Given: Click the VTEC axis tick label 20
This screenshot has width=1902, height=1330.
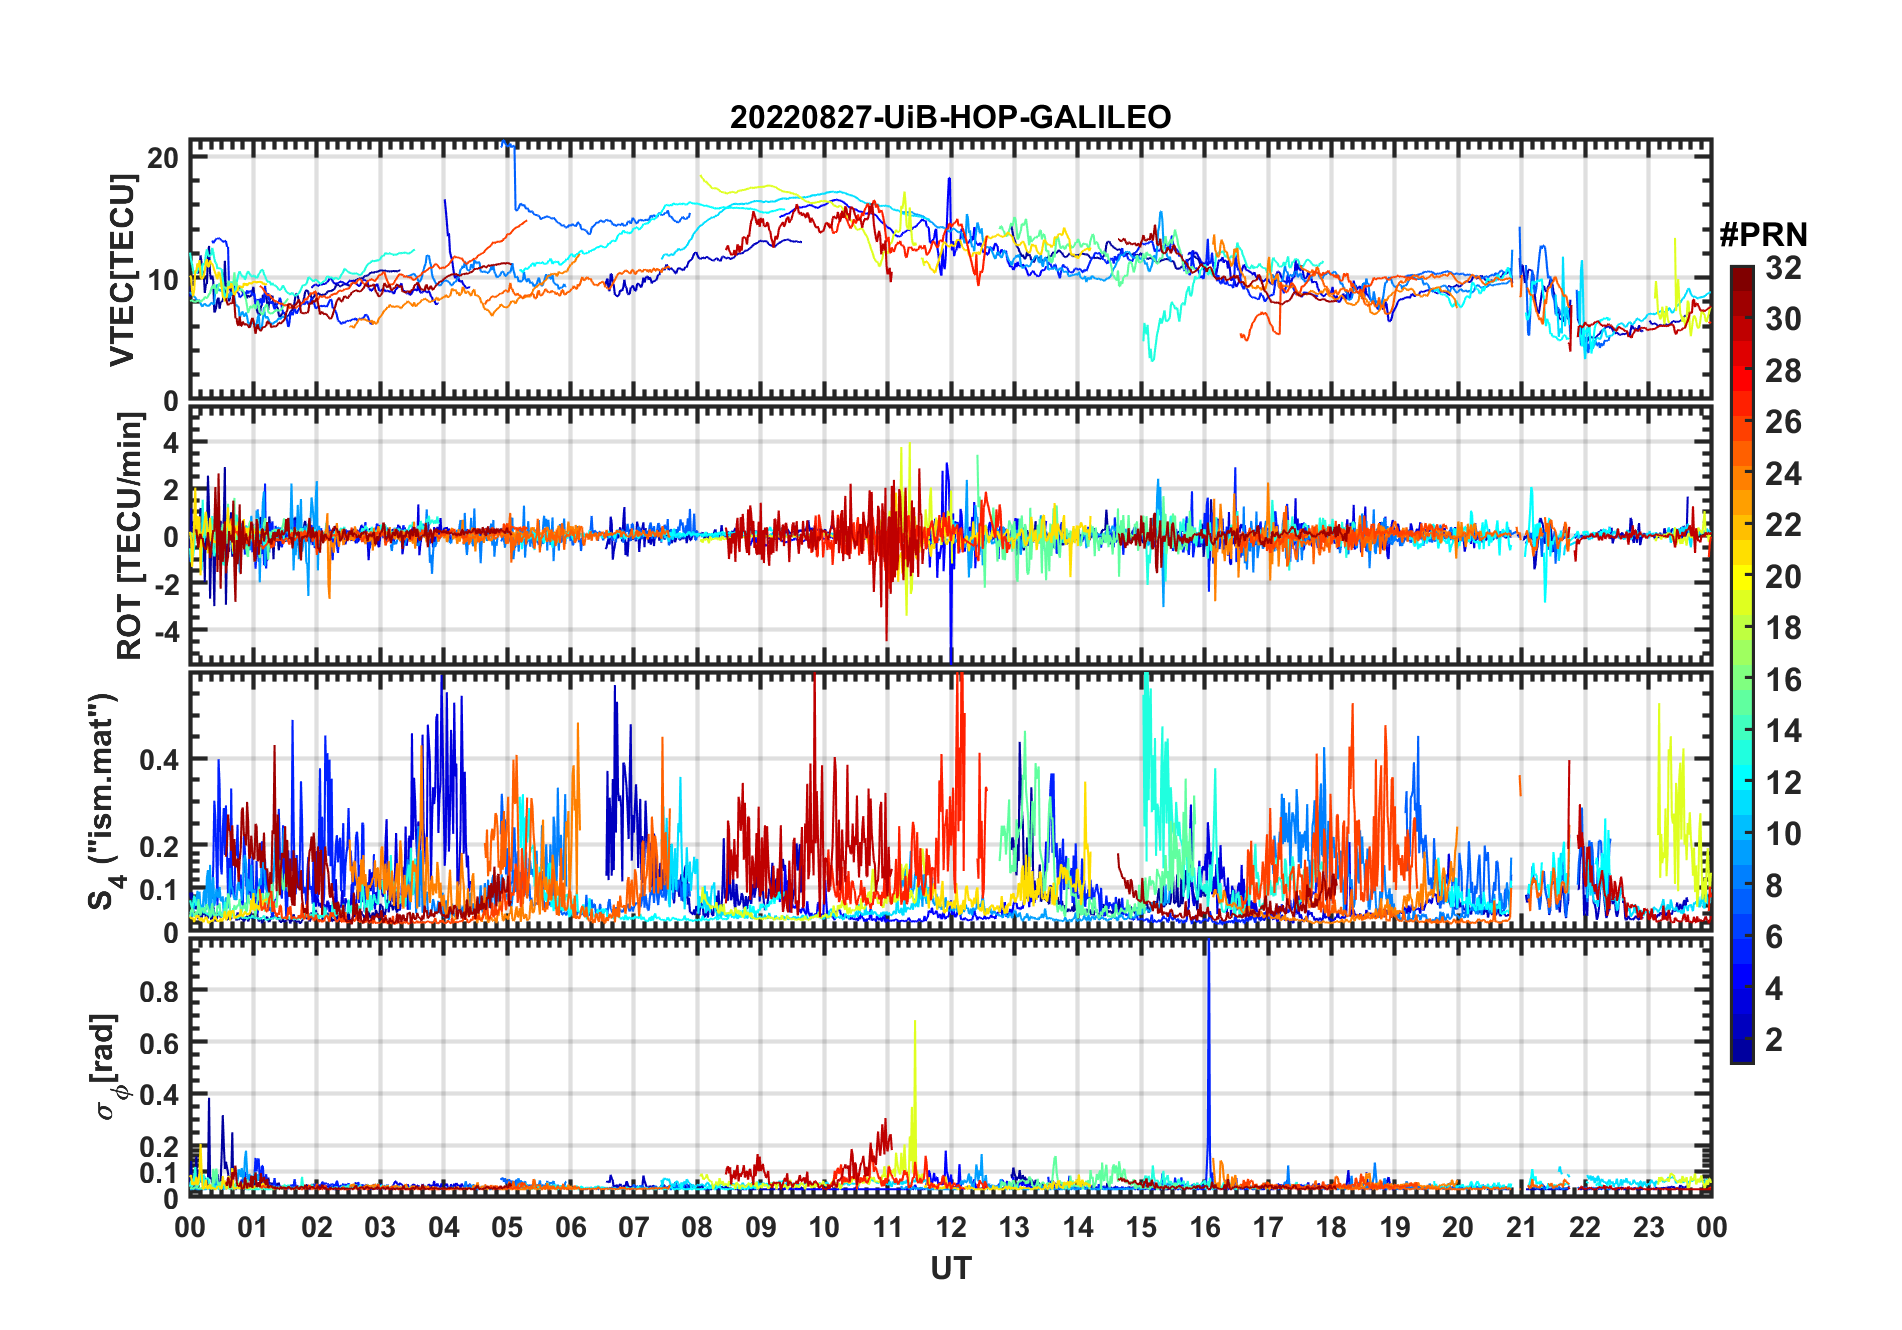Looking at the screenshot, I should (x=164, y=157).
